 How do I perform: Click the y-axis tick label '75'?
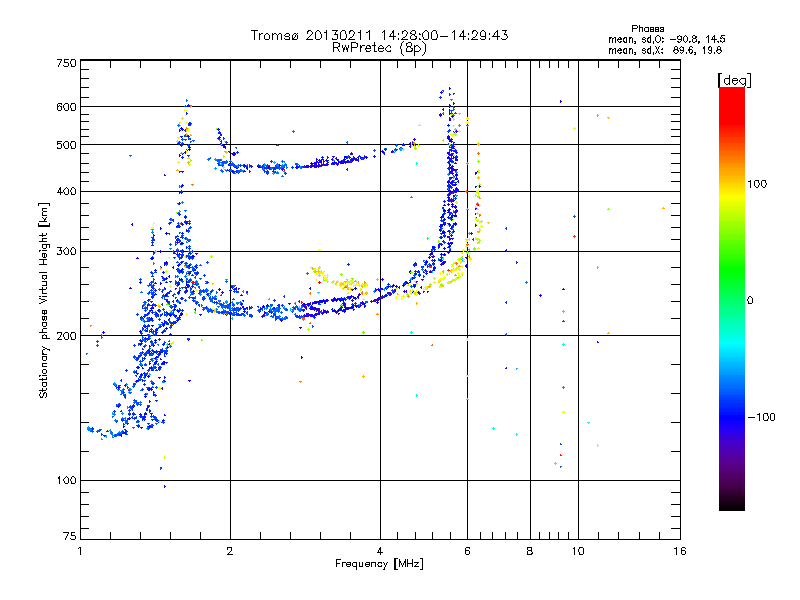coord(70,536)
